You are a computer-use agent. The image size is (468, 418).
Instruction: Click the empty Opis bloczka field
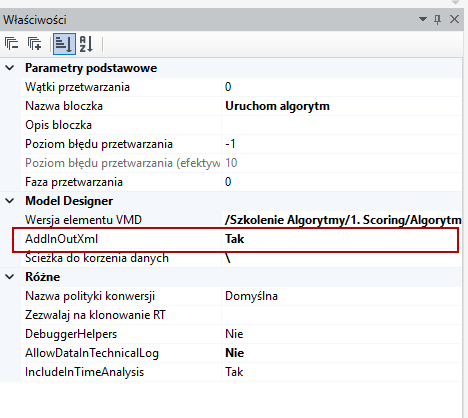coord(342,125)
